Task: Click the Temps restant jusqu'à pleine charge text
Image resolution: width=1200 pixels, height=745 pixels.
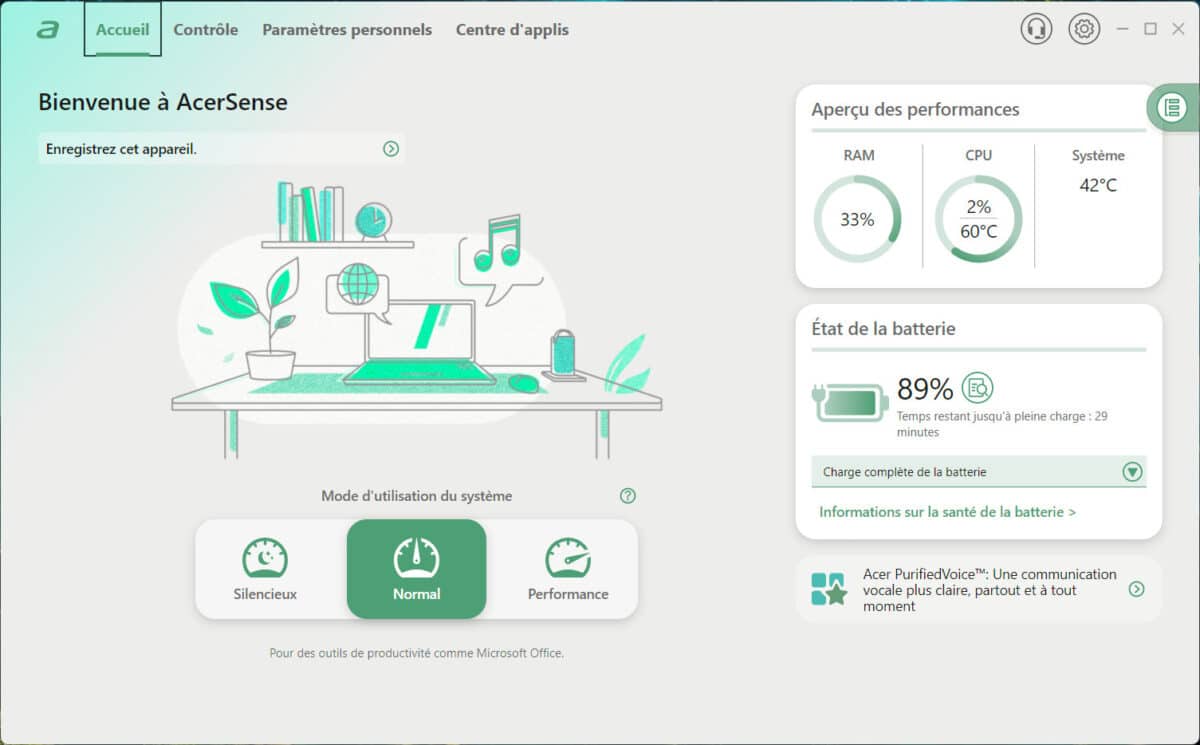Action: [x=1001, y=424]
